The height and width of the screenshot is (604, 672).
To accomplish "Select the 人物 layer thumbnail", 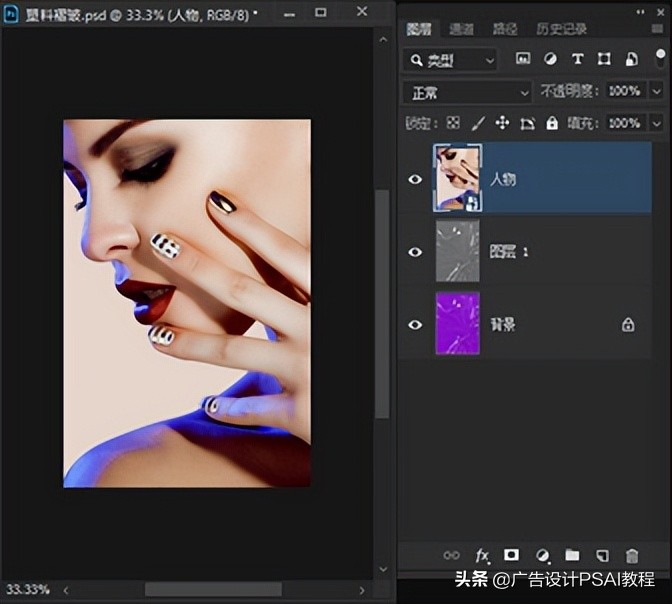I will coord(457,178).
